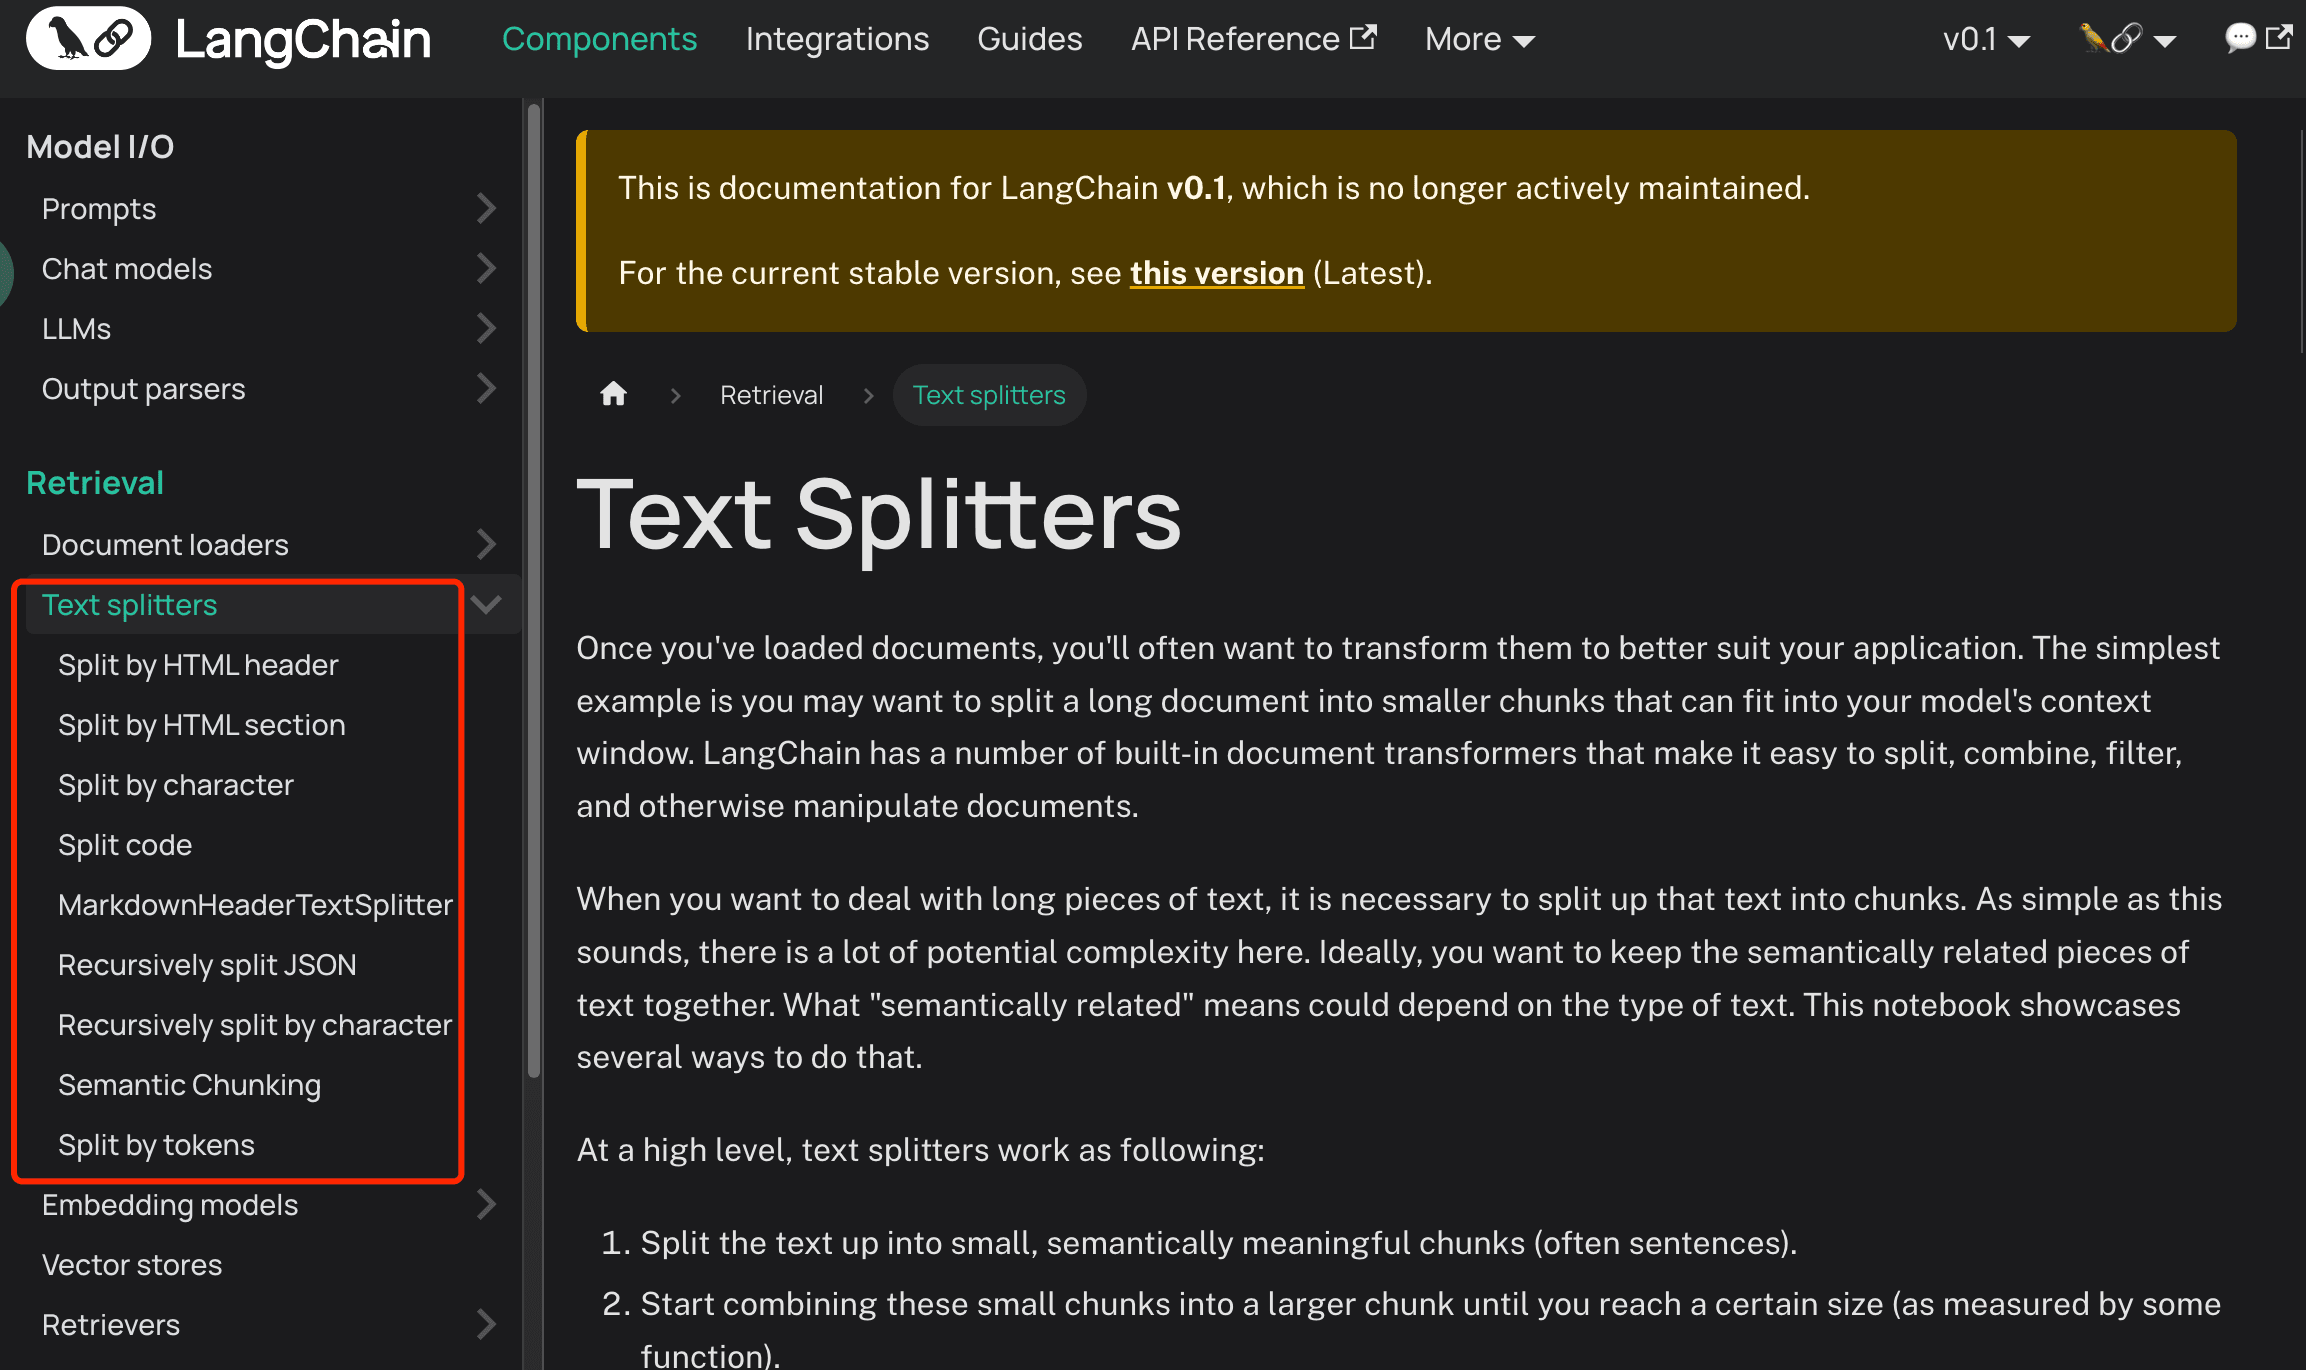
Task: Open the API Reference external link
Action: (1254, 39)
